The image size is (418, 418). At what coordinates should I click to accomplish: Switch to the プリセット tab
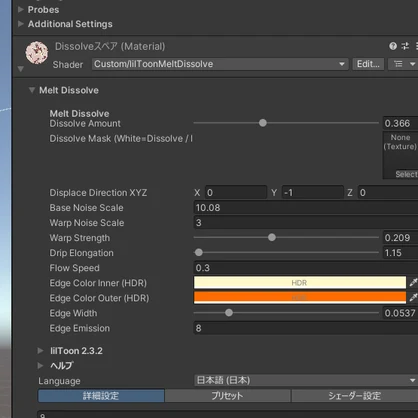[x=227, y=396]
